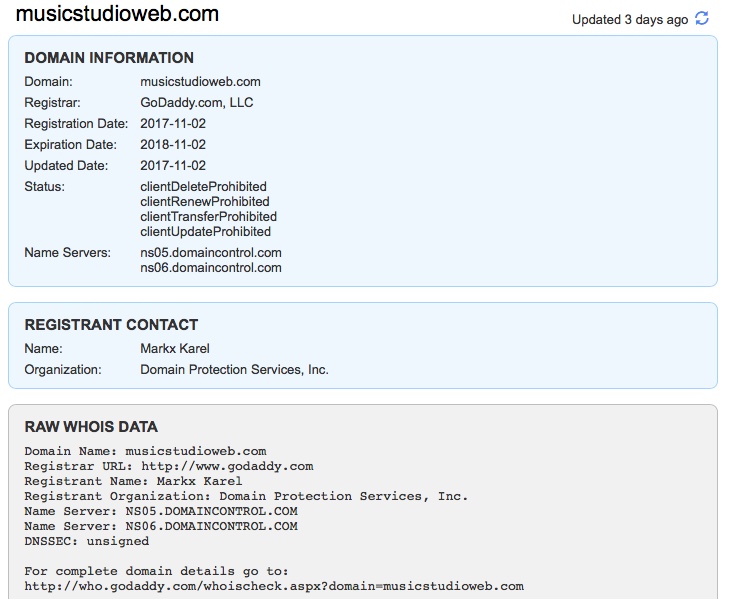Click the raw 'Registrant Name: Markx Karel' line
This screenshot has width=730, height=599.
(x=133, y=481)
